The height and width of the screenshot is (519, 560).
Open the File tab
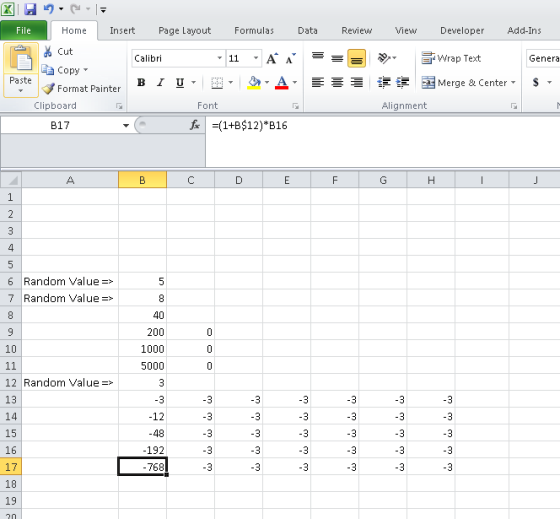24,31
